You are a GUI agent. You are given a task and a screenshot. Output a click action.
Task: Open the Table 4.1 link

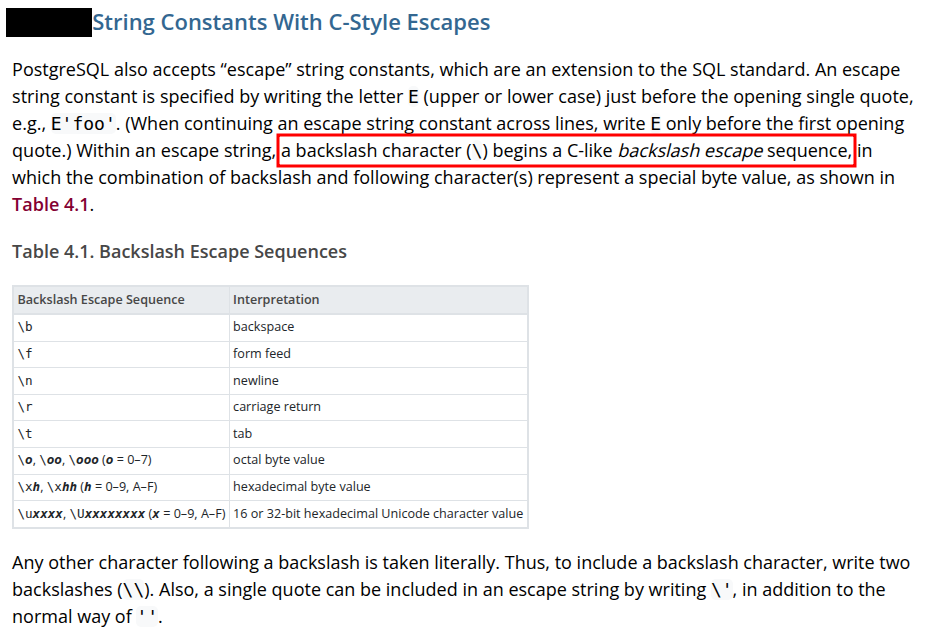point(51,205)
